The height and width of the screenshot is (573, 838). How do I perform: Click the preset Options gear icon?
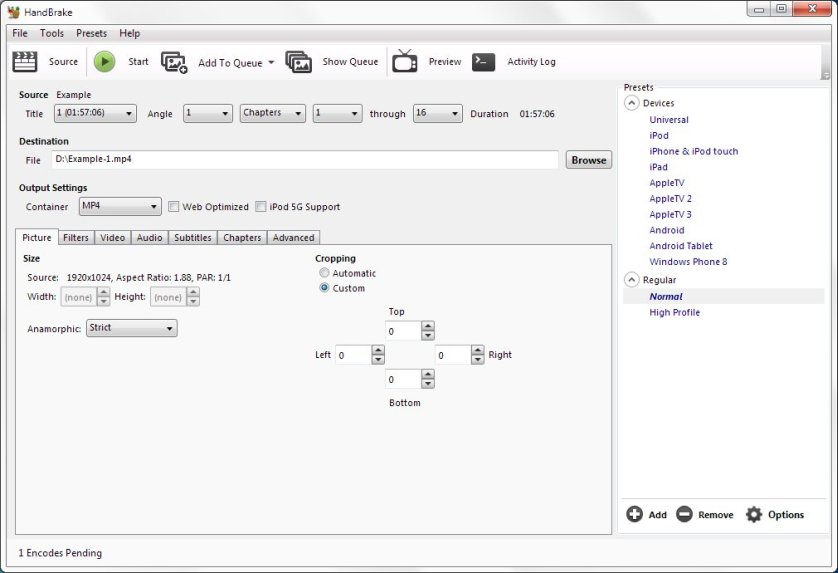[754, 514]
